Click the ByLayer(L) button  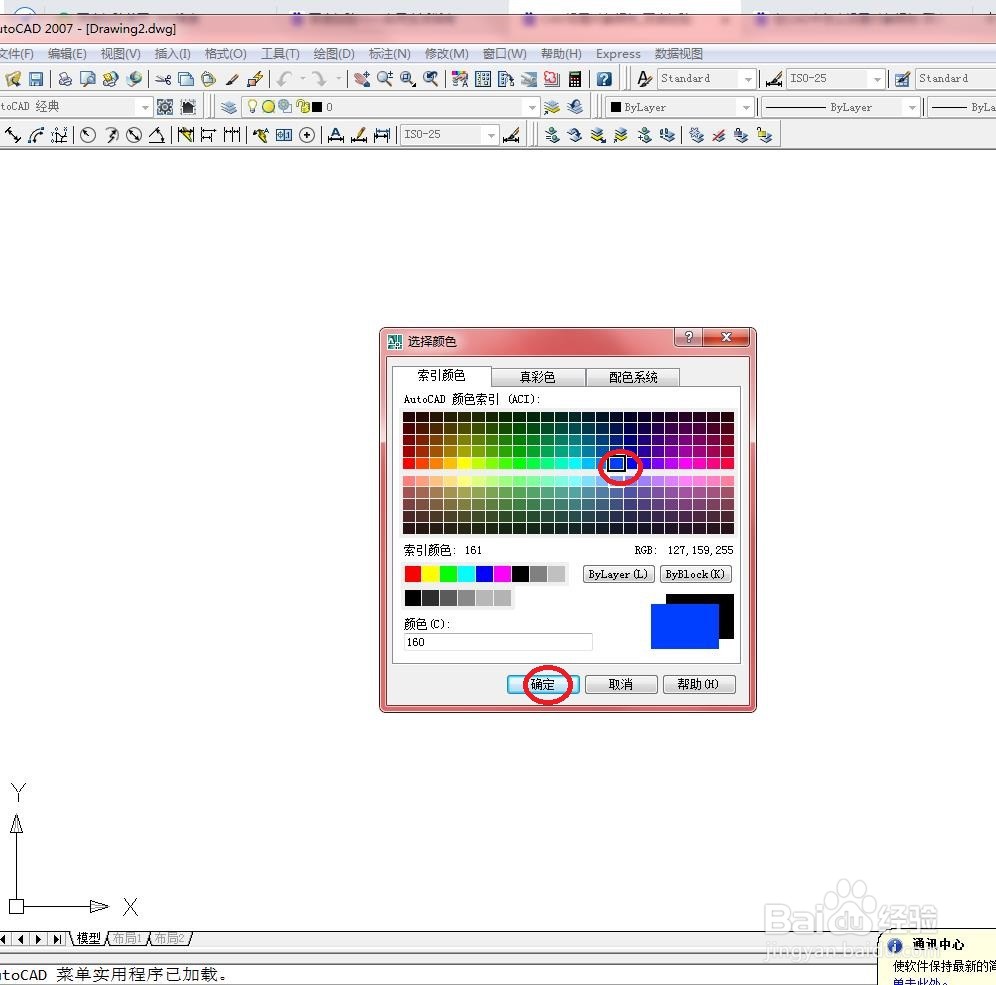617,574
